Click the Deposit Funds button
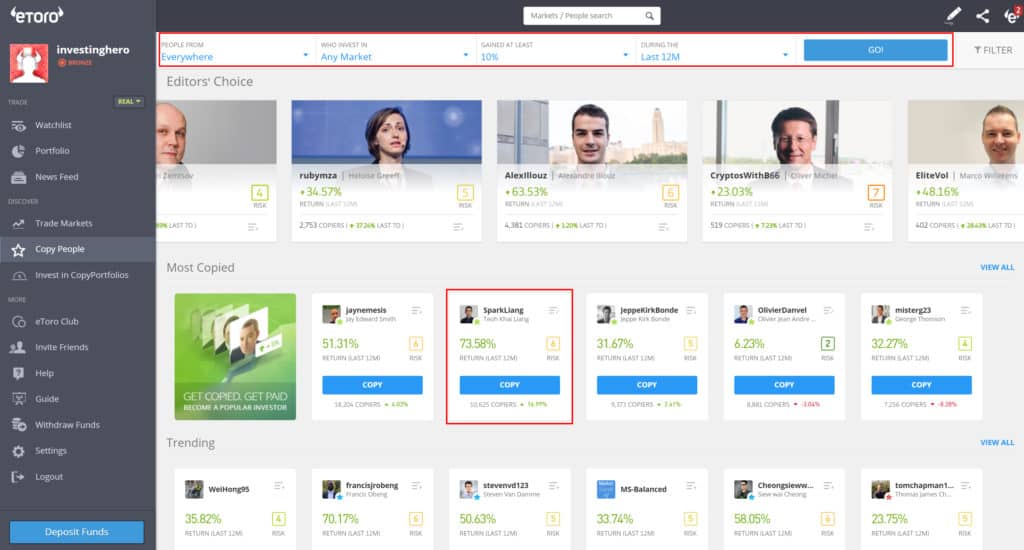 (76, 532)
